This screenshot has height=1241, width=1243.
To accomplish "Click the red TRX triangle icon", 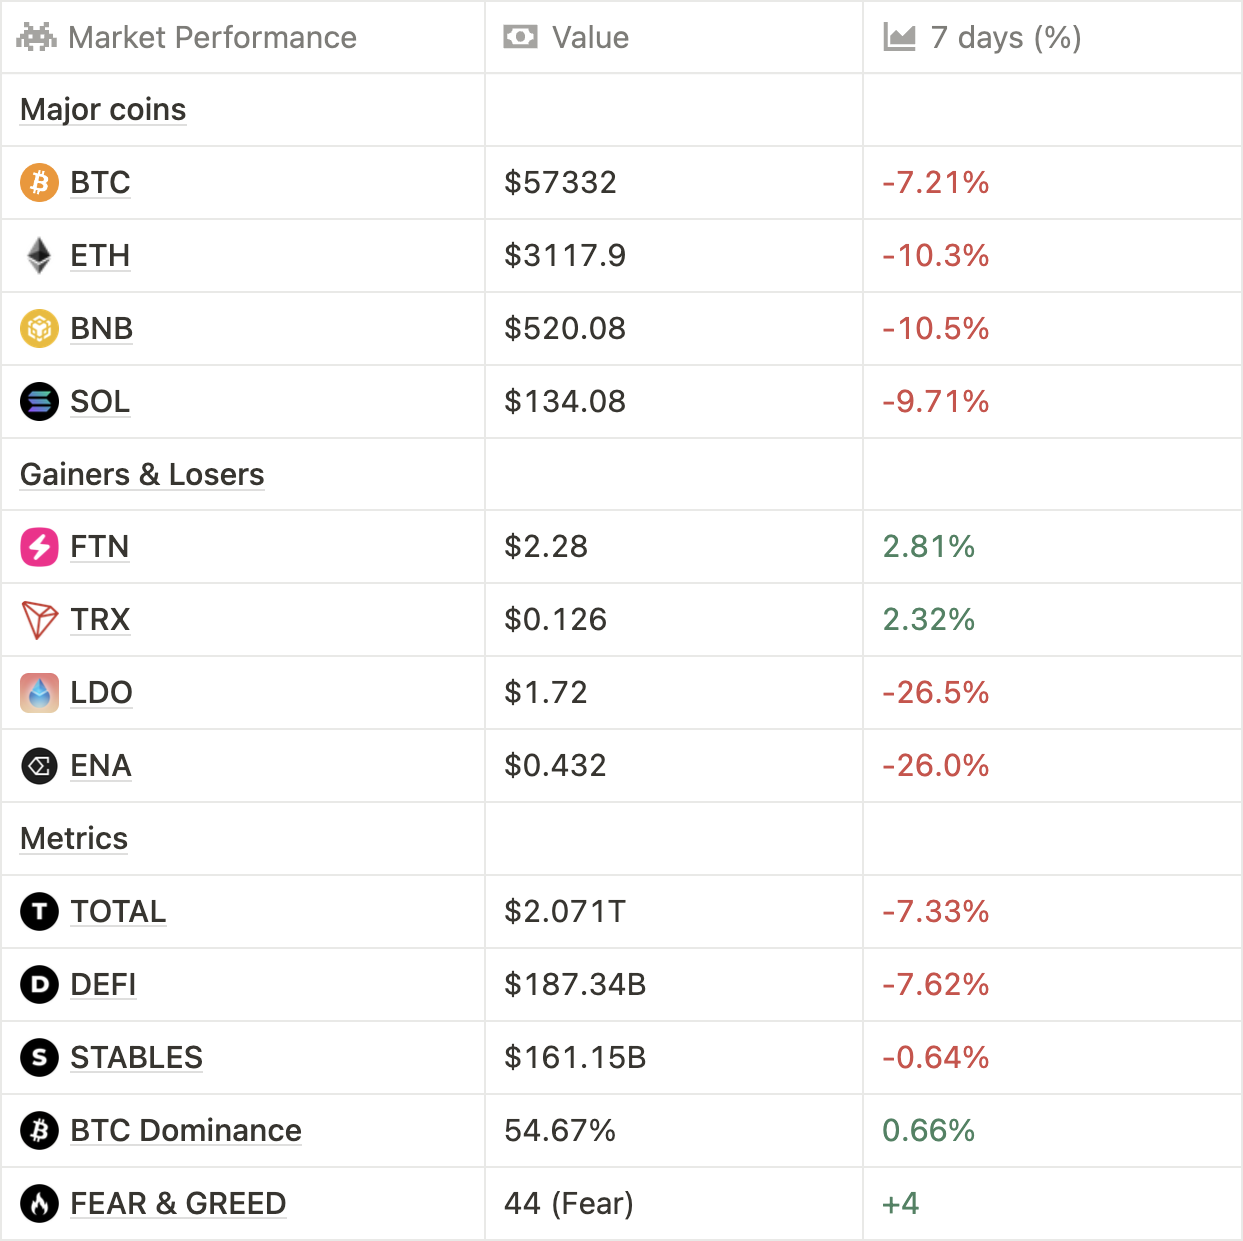I will 39,620.
